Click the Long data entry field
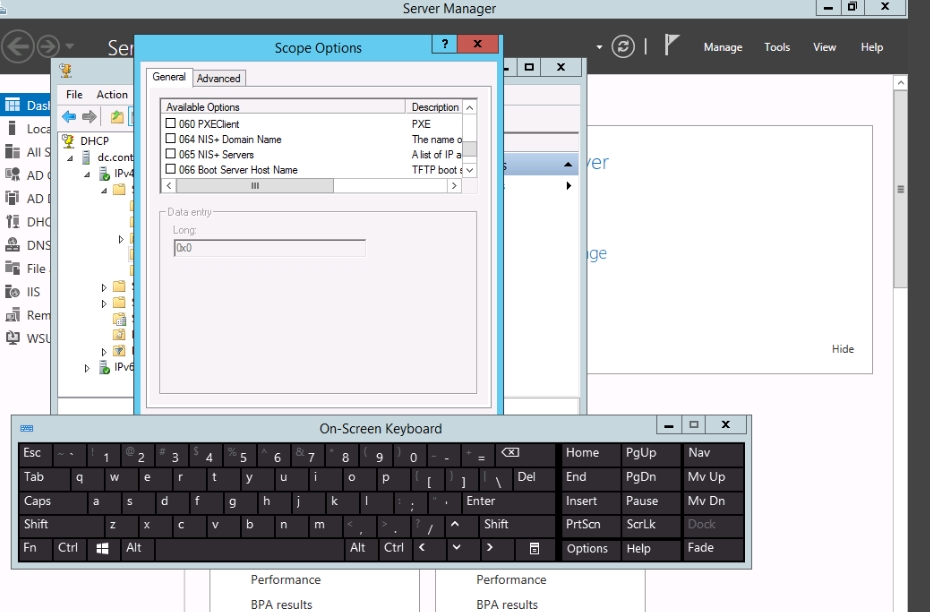 270,248
